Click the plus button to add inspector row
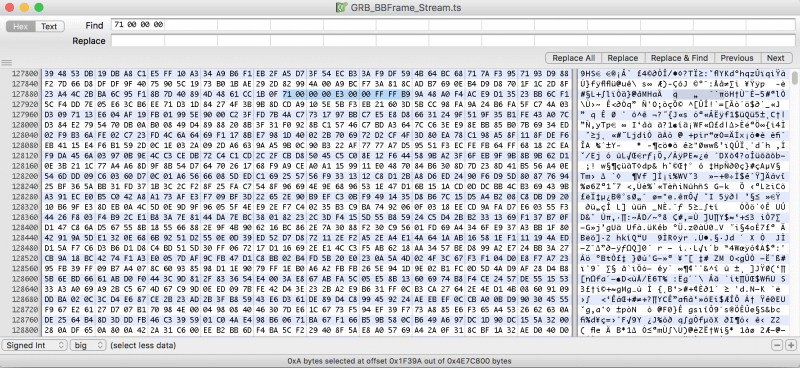Screen dimensions: 800x368 click(x=790, y=346)
